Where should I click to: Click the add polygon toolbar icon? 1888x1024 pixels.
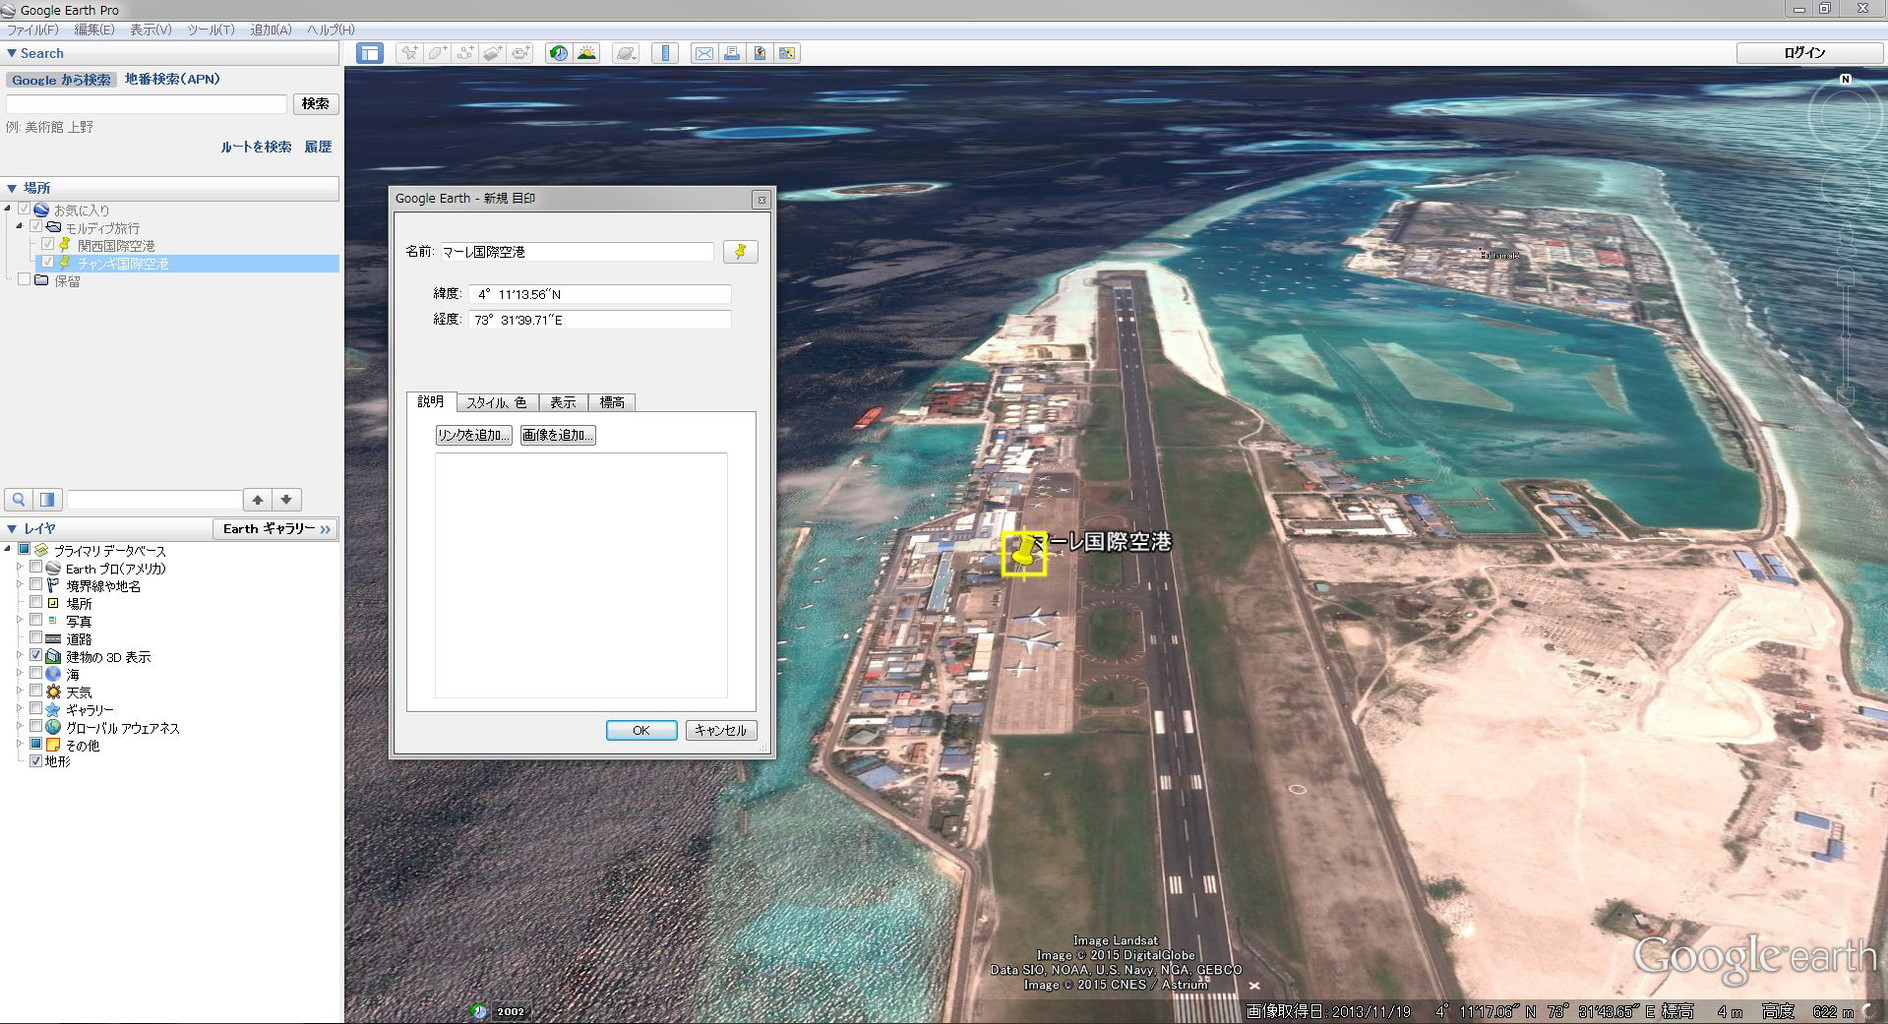pos(437,53)
